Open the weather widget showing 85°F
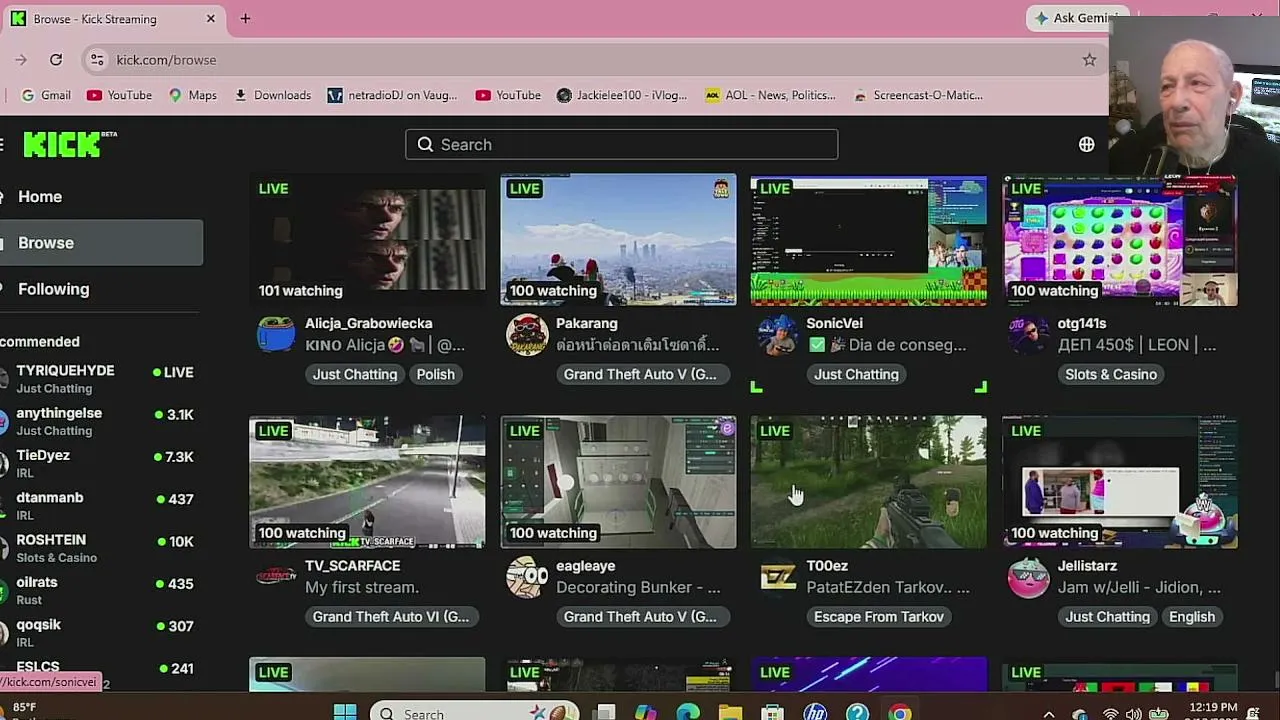 click(x=25, y=710)
